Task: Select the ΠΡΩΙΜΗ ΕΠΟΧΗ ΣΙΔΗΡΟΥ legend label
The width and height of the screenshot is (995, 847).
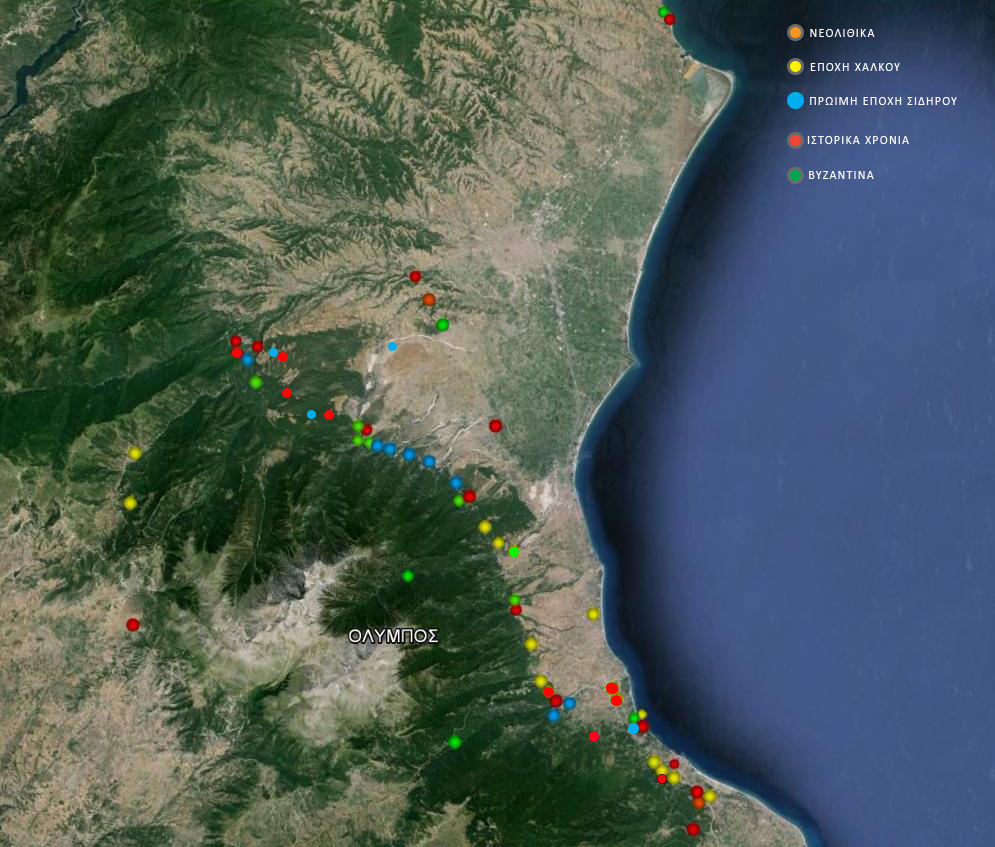Action: (883, 101)
